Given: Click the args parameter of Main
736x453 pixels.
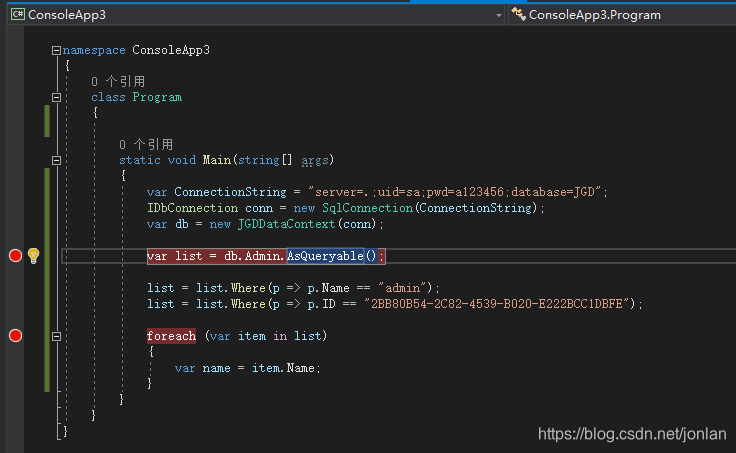Looking at the screenshot, I should pyautogui.click(x=314, y=161).
